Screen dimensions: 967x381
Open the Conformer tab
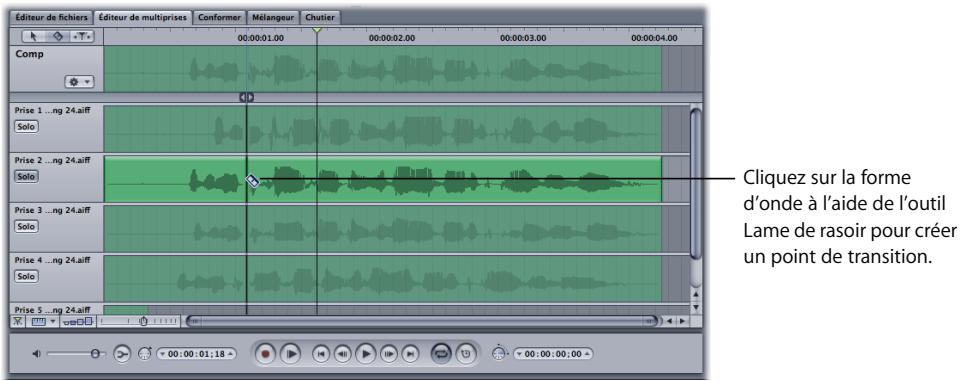219,17
